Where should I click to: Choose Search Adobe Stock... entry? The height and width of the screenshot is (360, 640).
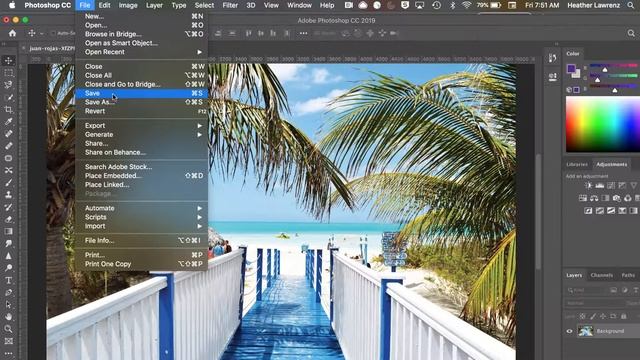pos(141,167)
